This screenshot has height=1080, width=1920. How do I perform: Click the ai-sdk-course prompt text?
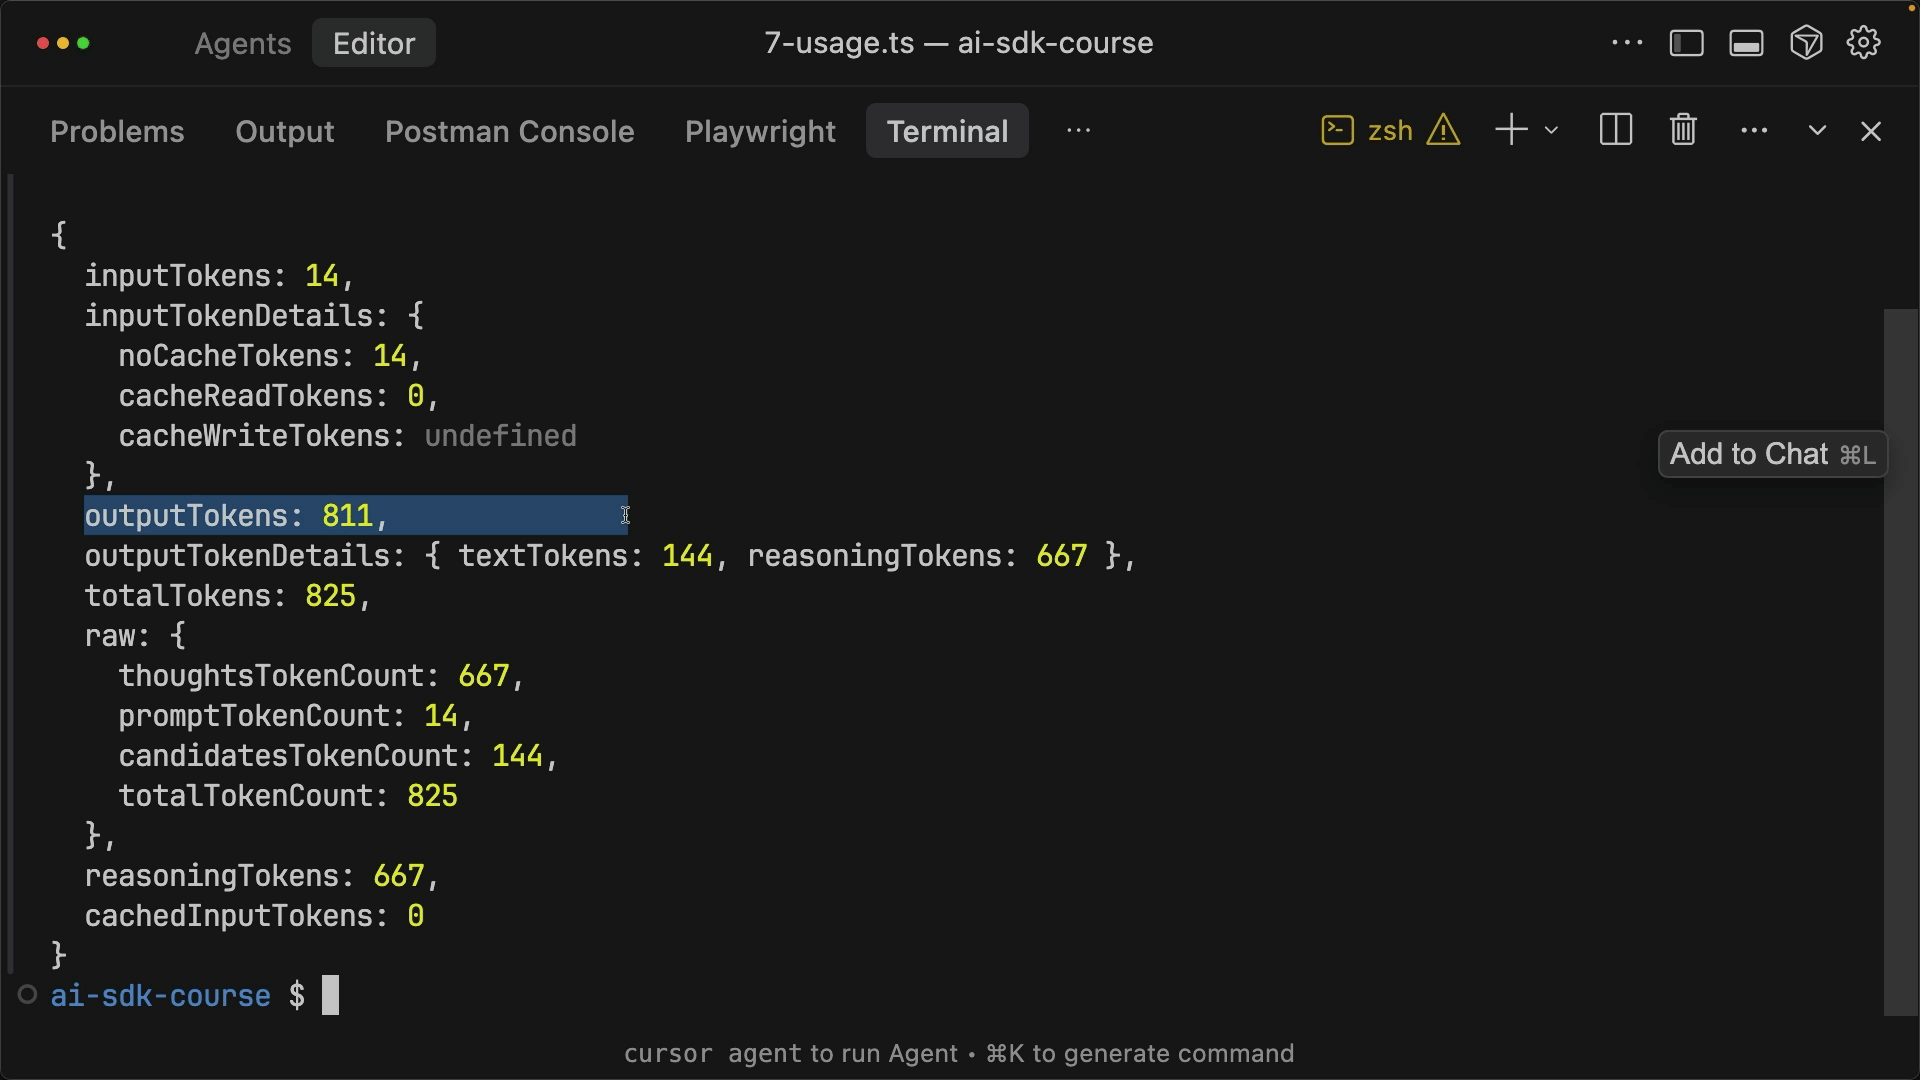[160, 996]
